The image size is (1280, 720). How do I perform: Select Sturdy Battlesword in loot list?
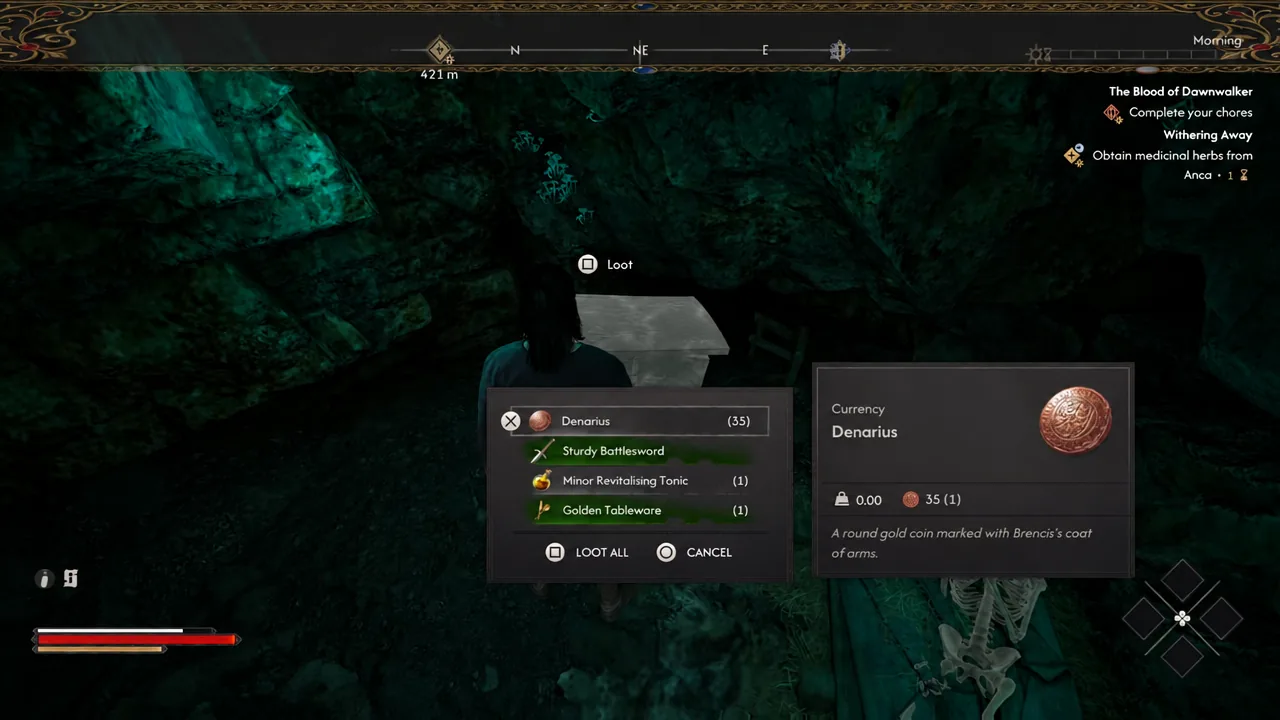(x=639, y=451)
